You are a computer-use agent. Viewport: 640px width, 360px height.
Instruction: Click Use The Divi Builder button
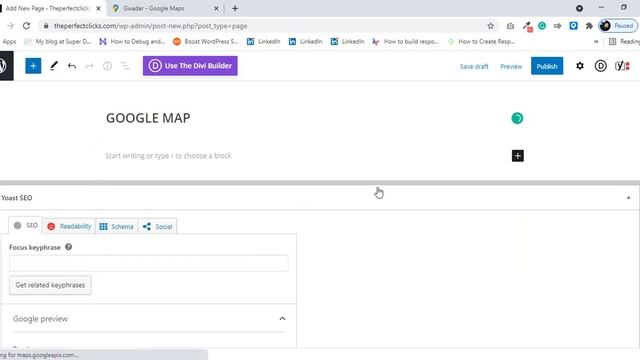[x=190, y=66]
